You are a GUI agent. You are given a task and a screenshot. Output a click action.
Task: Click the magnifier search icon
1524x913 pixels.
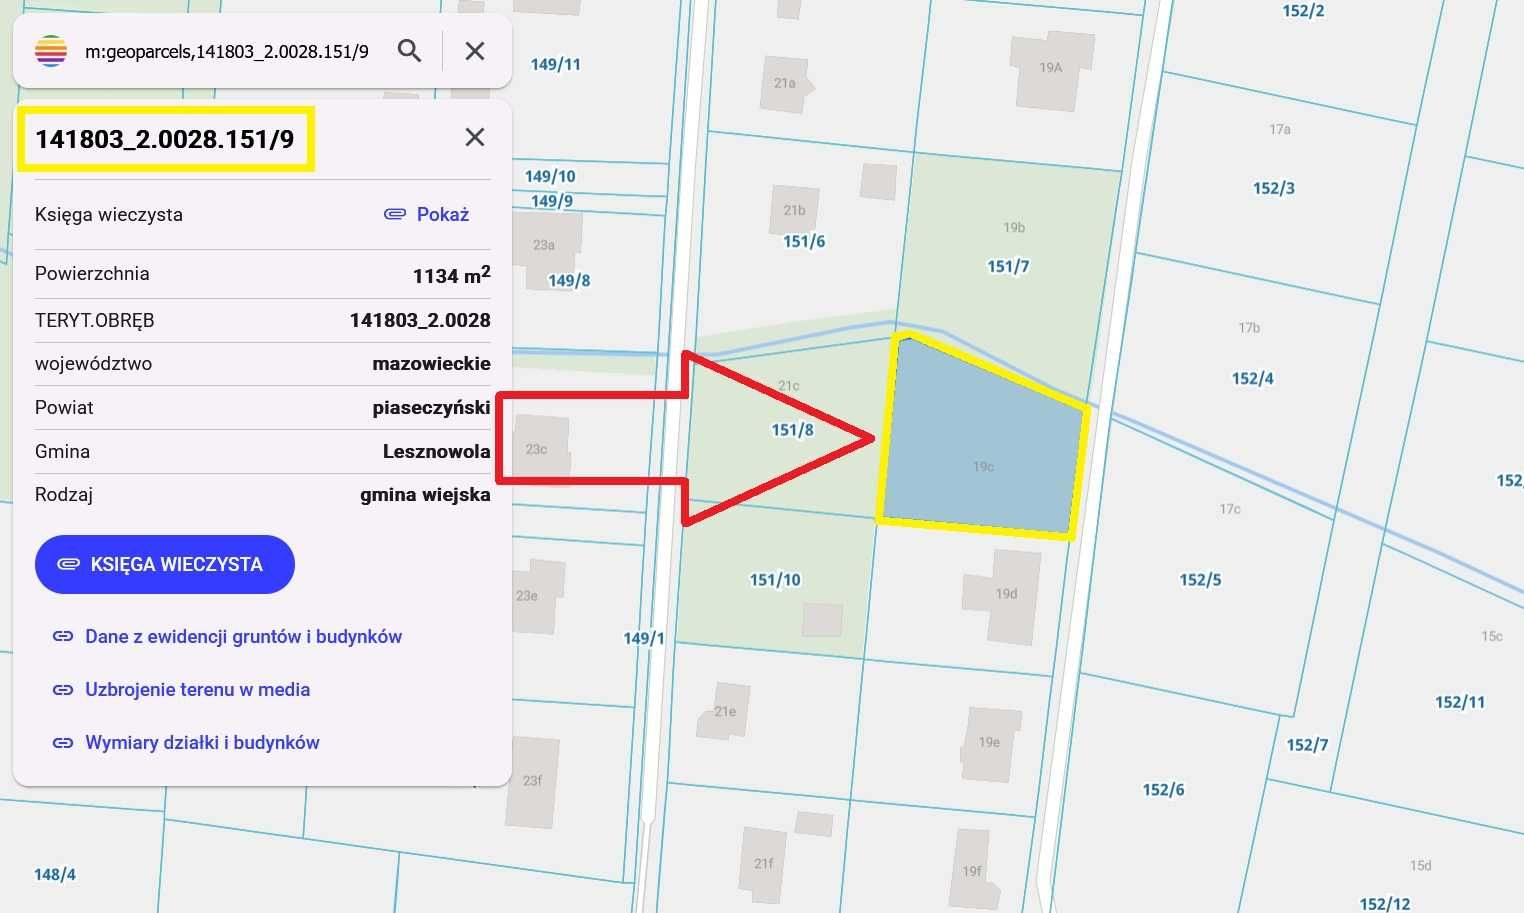pos(409,51)
